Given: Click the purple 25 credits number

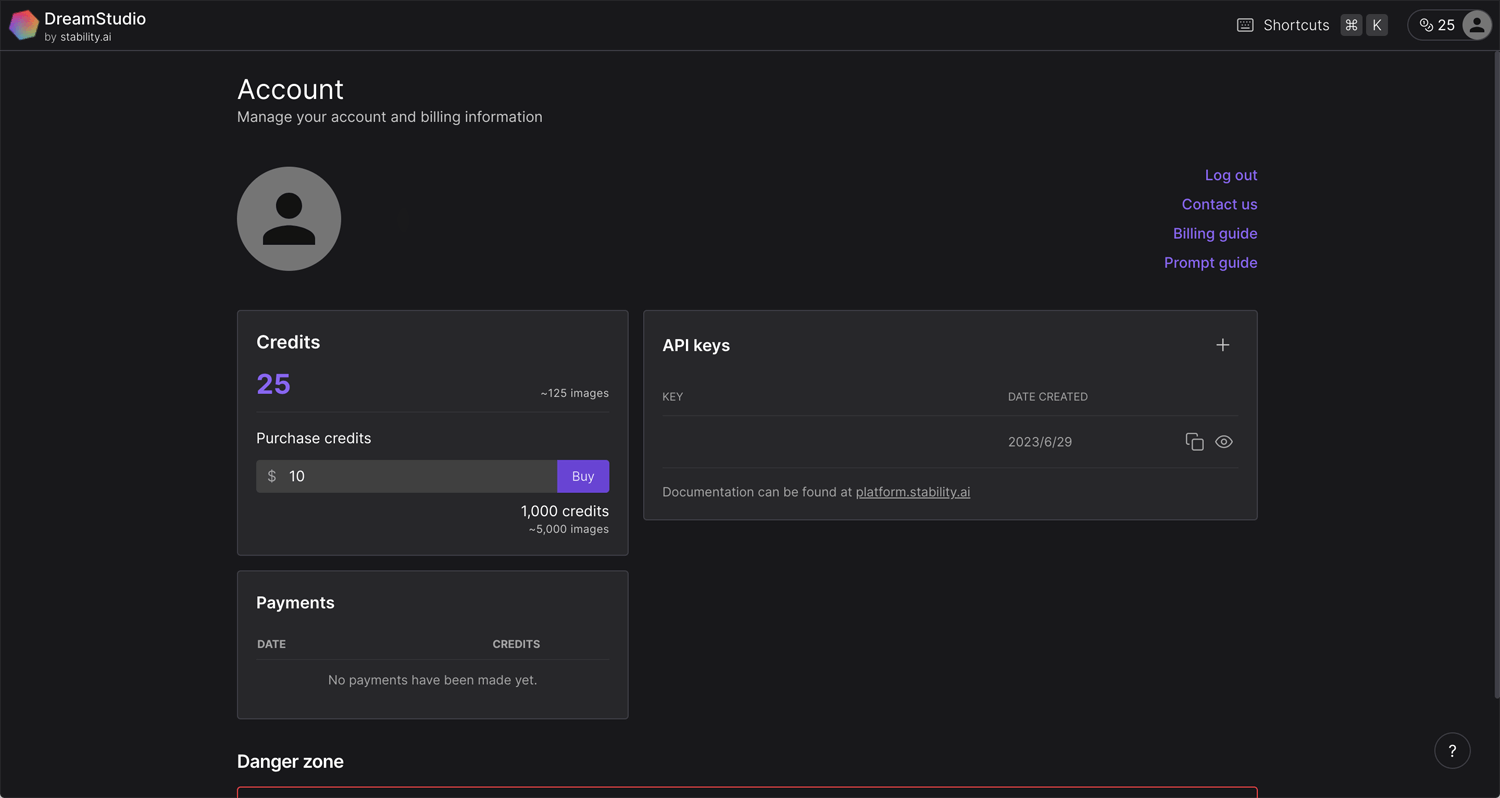Looking at the screenshot, I should pyautogui.click(x=273, y=384).
